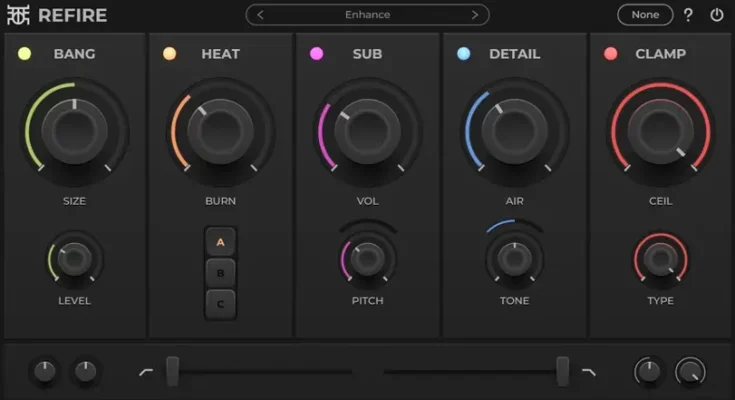Toggle the HEAT module orange LED

[170, 54]
